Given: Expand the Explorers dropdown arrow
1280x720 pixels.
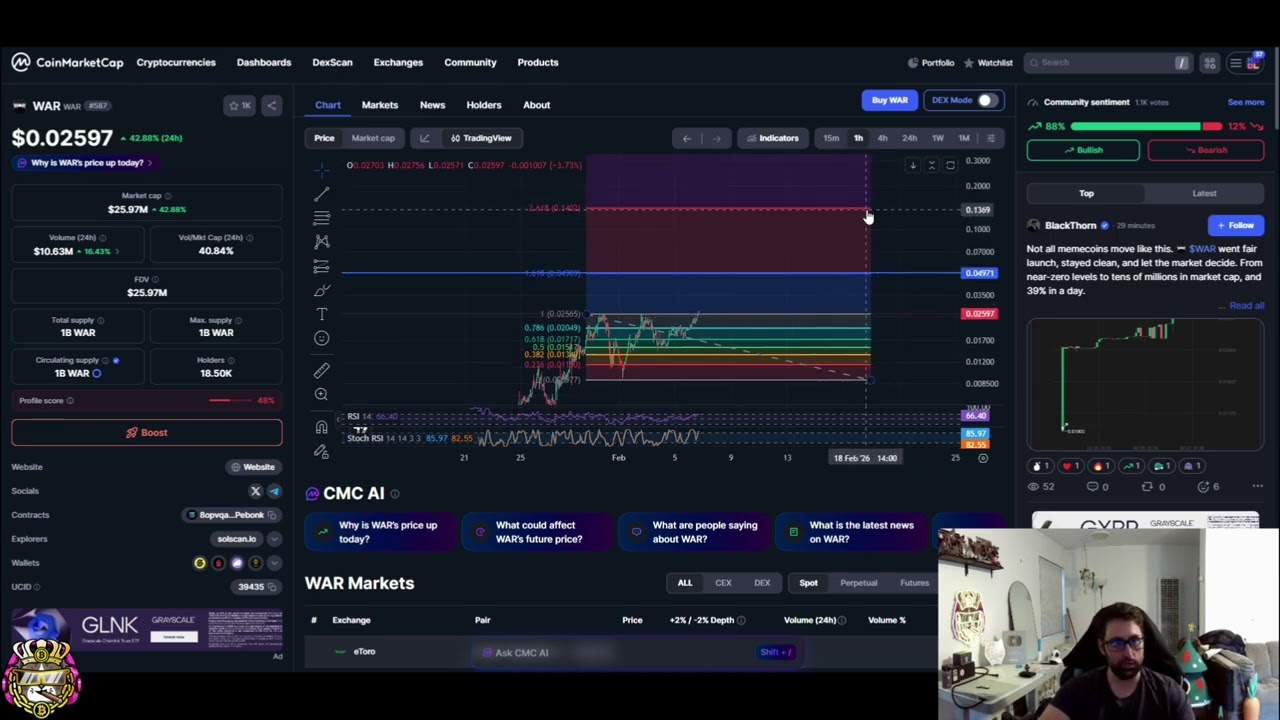Looking at the screenshot, I should (274, 539).
